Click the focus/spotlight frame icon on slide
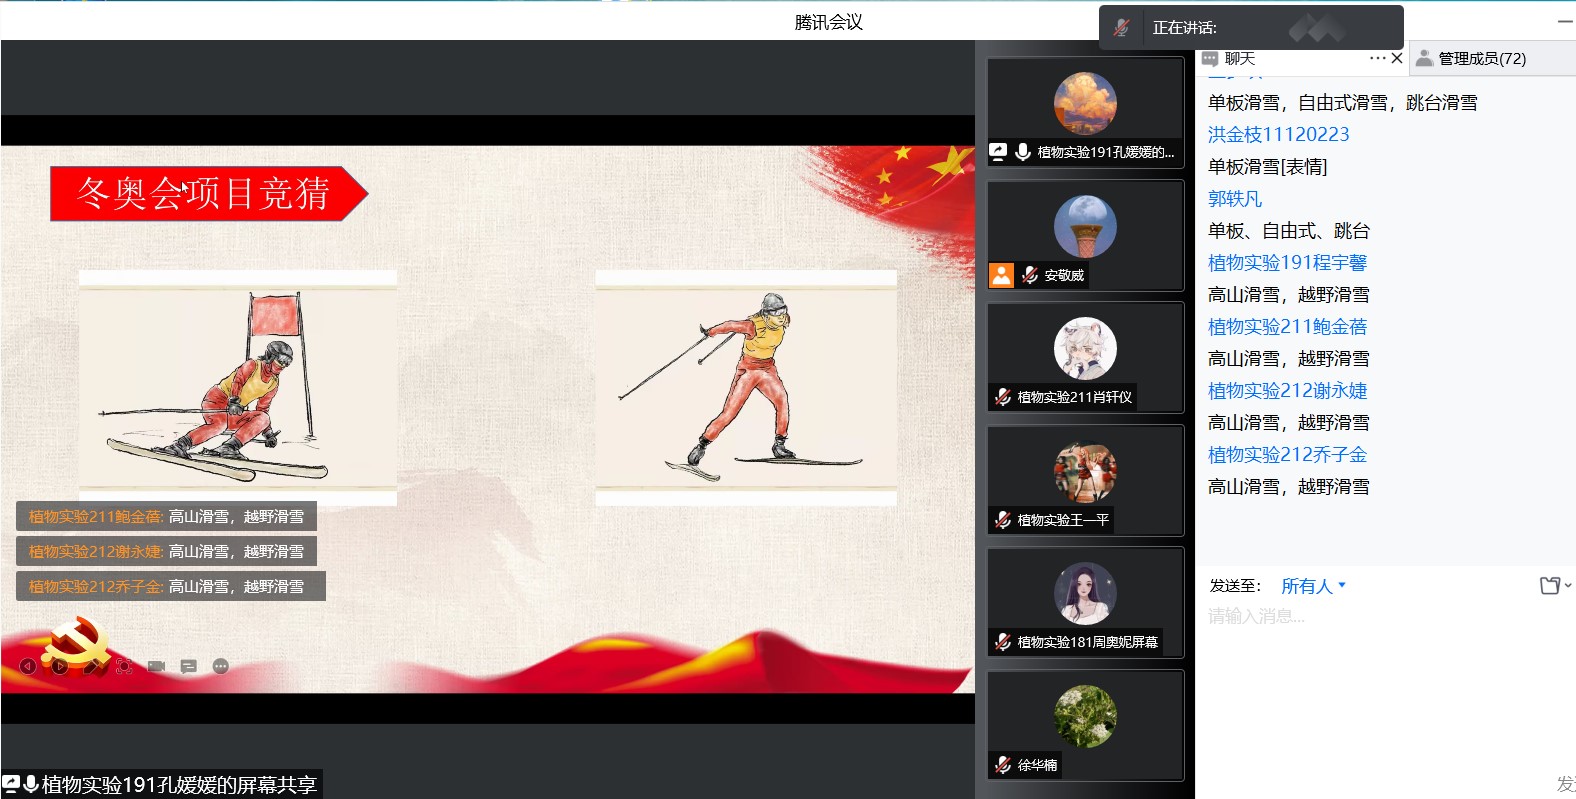1576x799 pixels. (x=124, y=666)
